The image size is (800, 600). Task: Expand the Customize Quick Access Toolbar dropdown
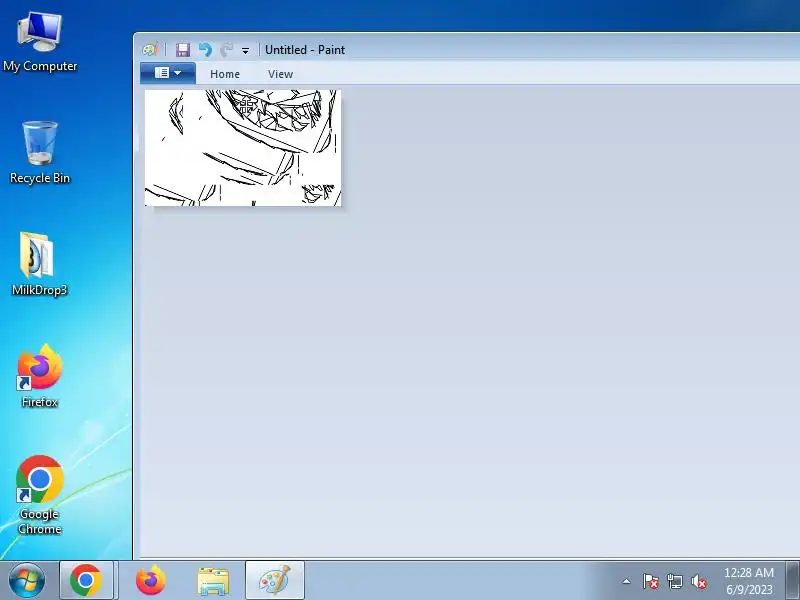[x=245, y=51]
